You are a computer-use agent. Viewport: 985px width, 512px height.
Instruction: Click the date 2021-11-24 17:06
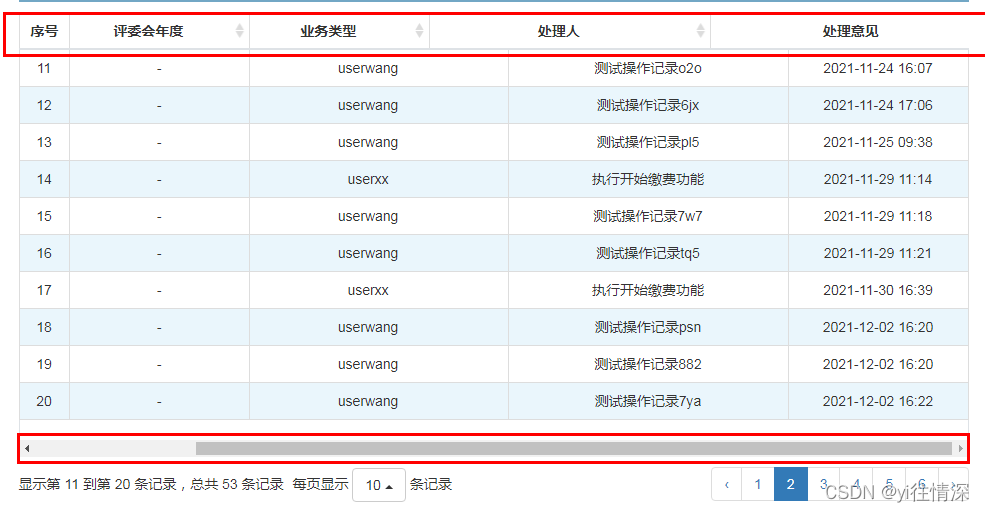coord(878,106)
